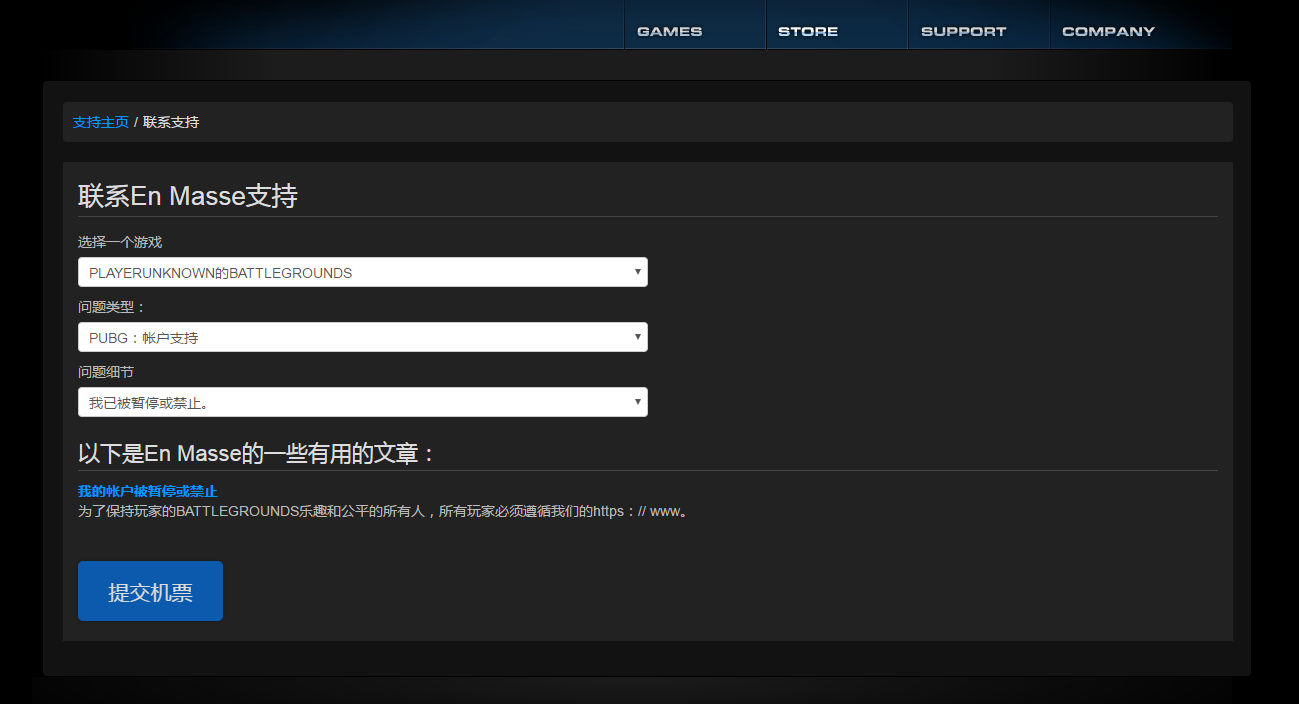Viewport: 1299px width, 704px height.
Task: Click the article description text about BATTLEGROUNDS
Action: pos(384,511)
